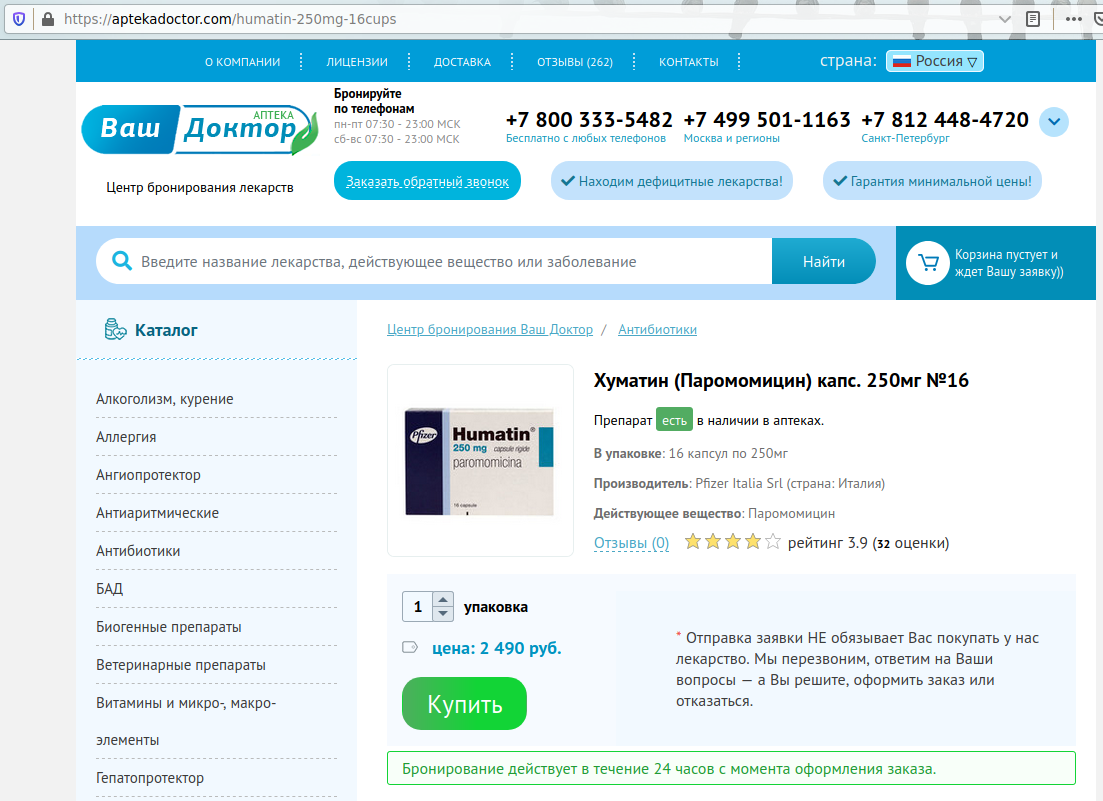Open Гепатопротектор category
Image resolution: width=1103 pixels, height=801 pixels.
pos(150,778)
